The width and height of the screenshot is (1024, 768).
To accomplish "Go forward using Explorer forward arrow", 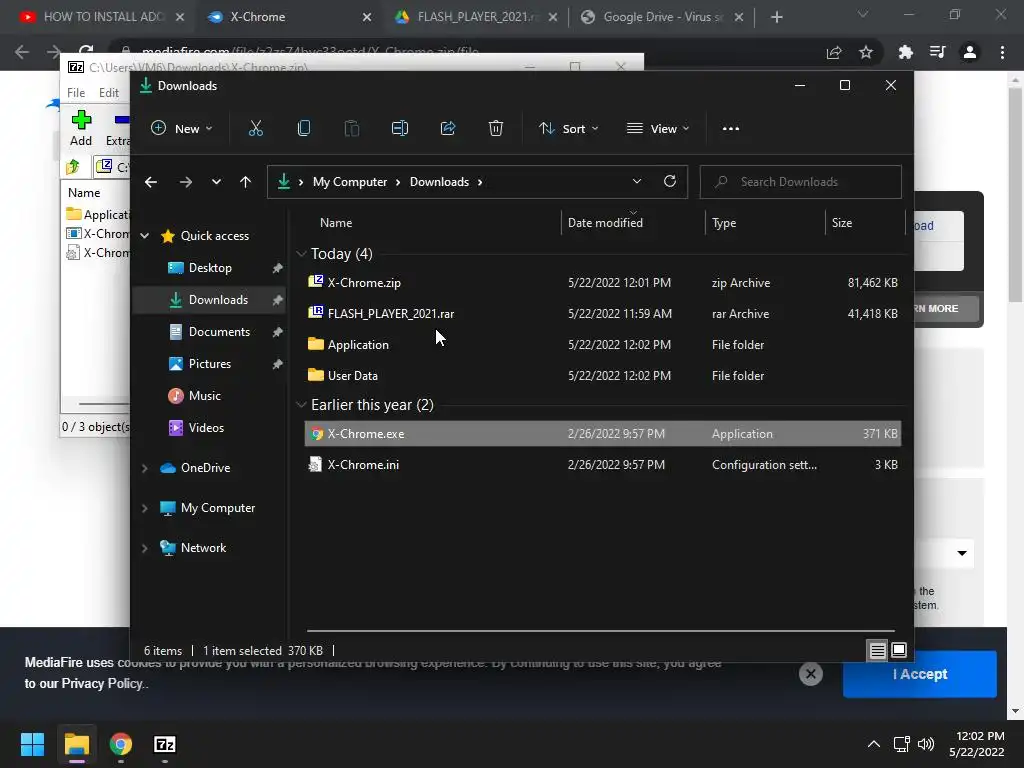I will click(185, 182).
